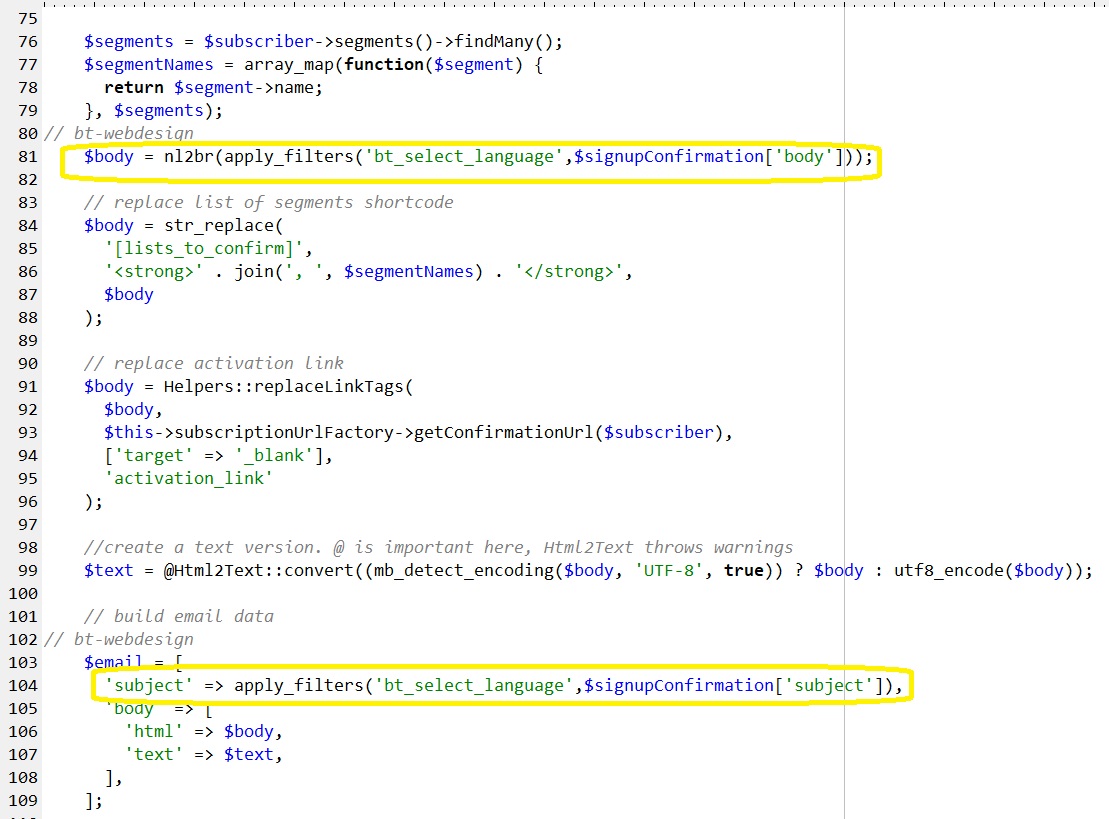
Task: Click line number 88 in the gutter
Action: 28,318
